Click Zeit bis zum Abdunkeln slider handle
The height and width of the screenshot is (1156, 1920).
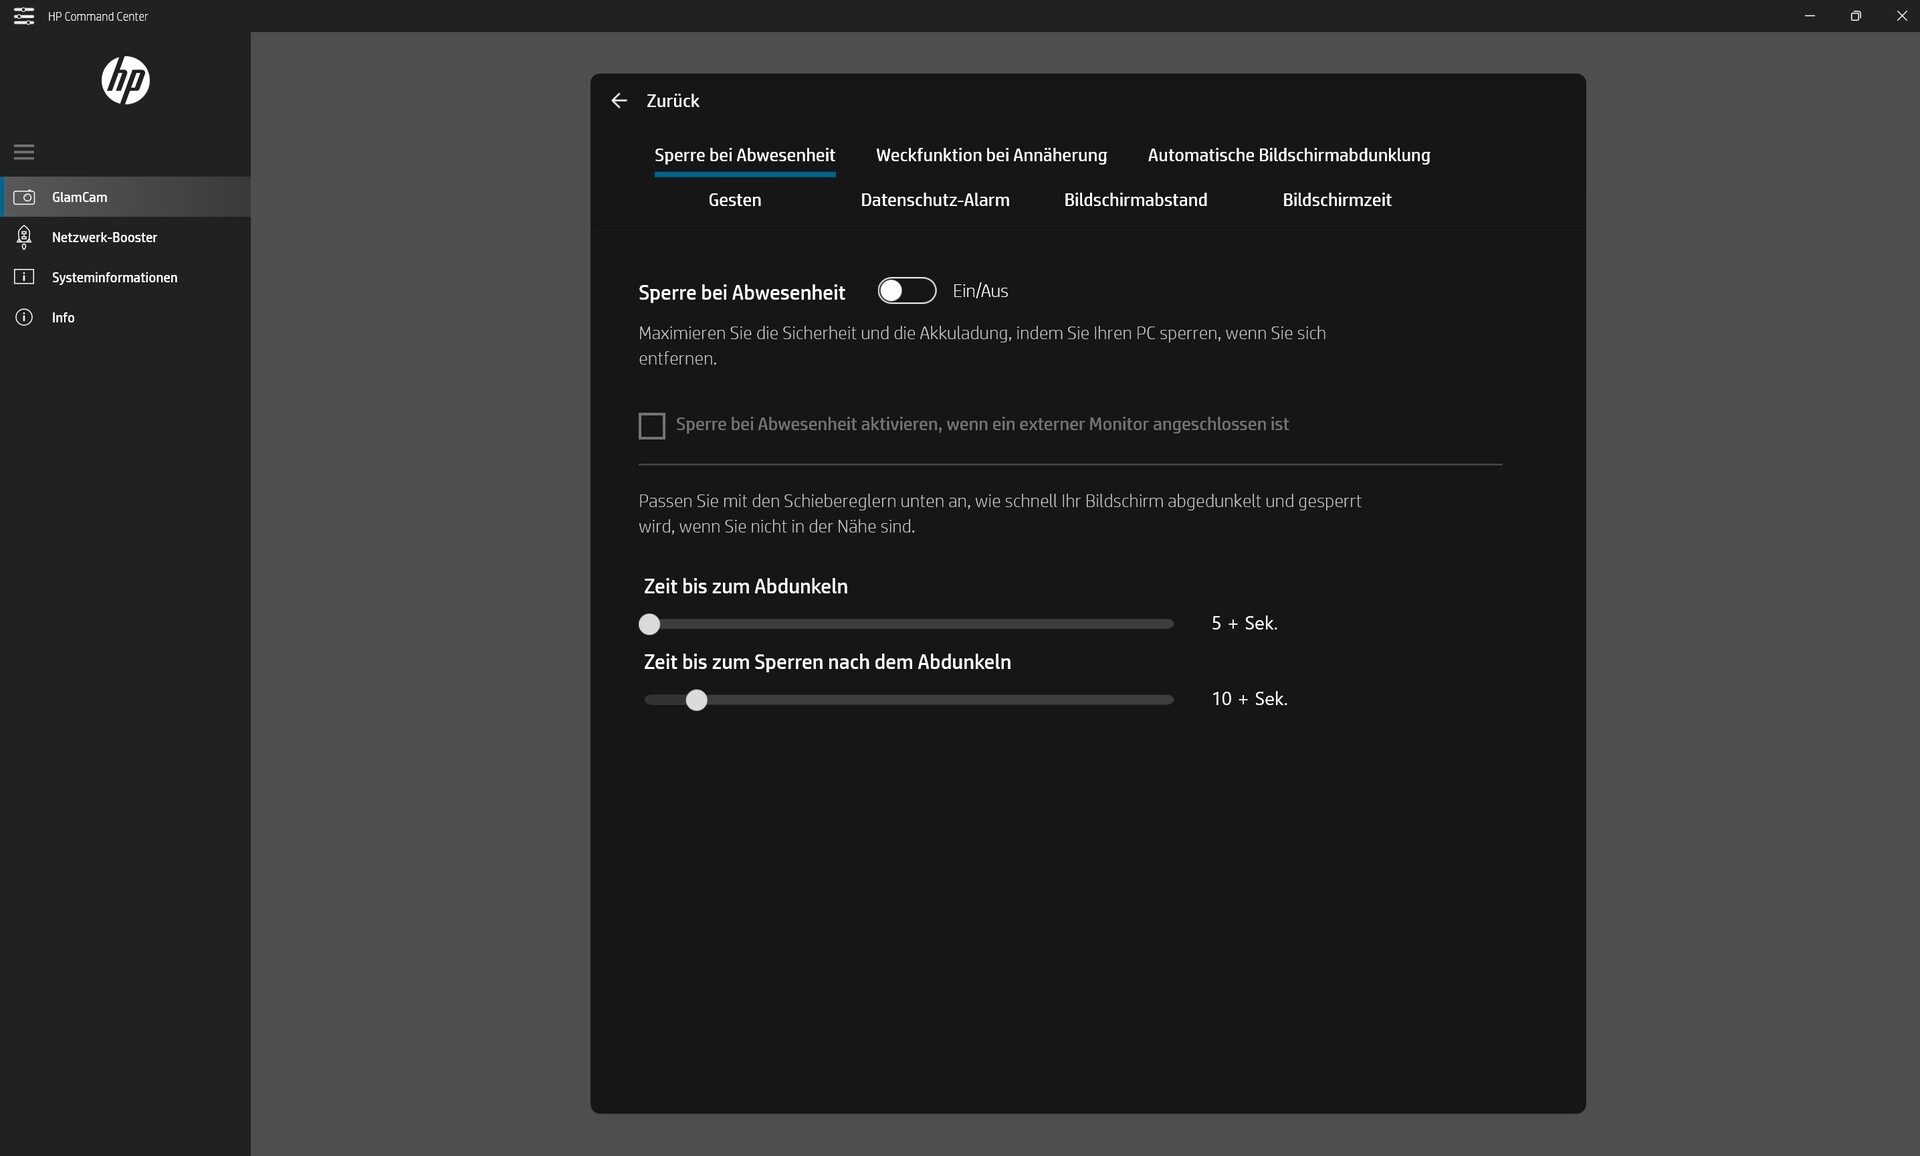pyautogui.click(x=650, y=624)
